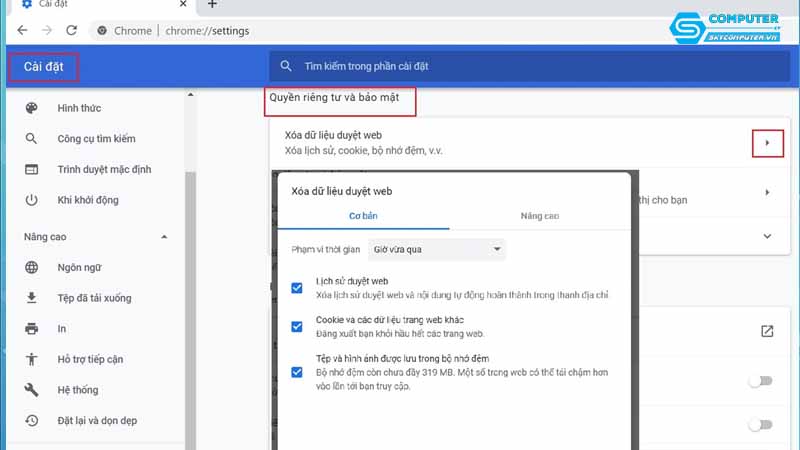Uncheck the Lịch sử duyệt web checkbox

297,288
